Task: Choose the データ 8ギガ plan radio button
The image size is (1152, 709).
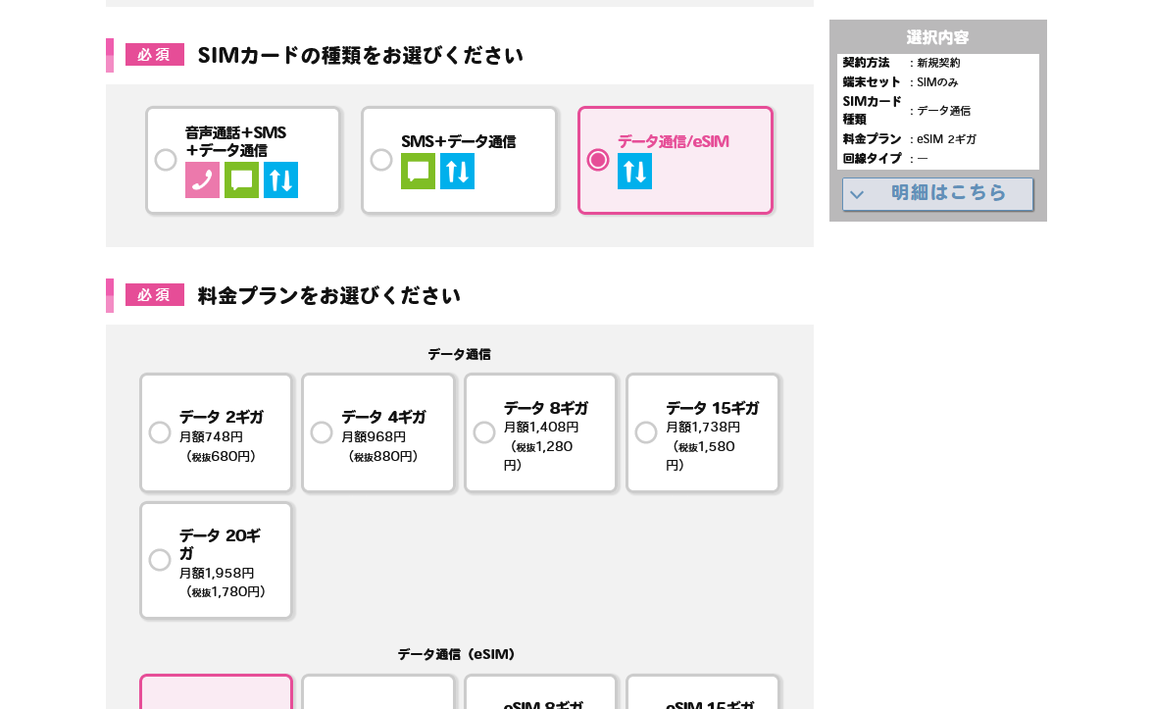Action: [x=484, y=433]
